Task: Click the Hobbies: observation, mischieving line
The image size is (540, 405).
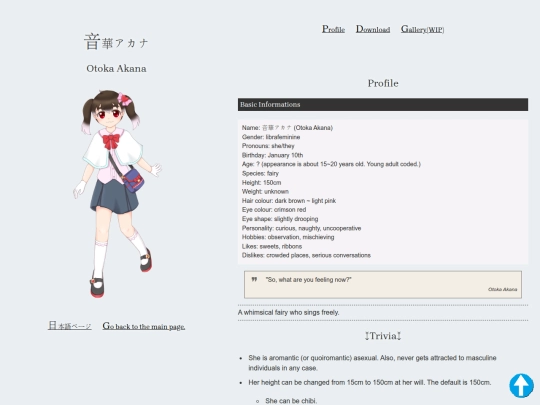Action: (288, 237)
